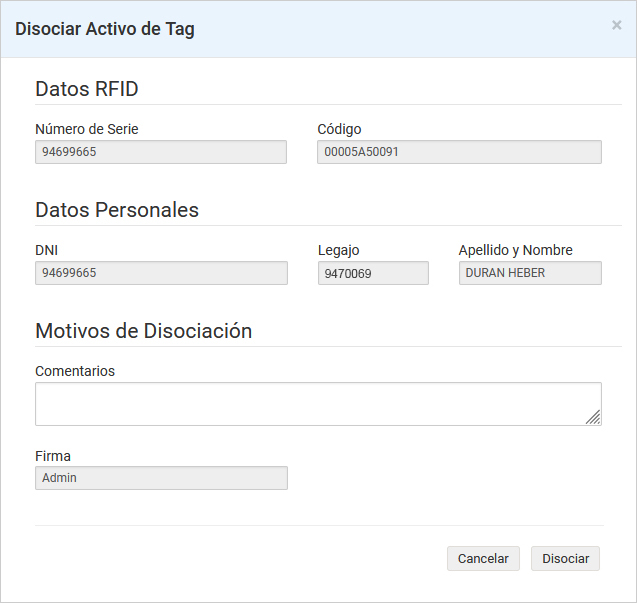The image size is (637, 603).
Task: Click the Legajo label text
Action: tap(338, 250)
